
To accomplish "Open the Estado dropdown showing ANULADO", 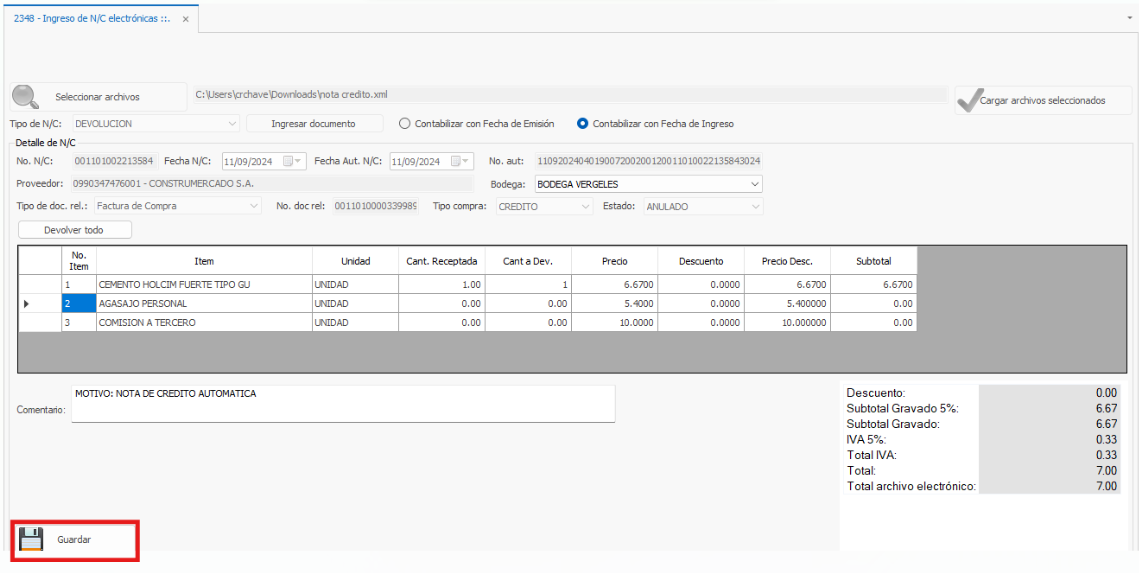I will click(754, 206).
